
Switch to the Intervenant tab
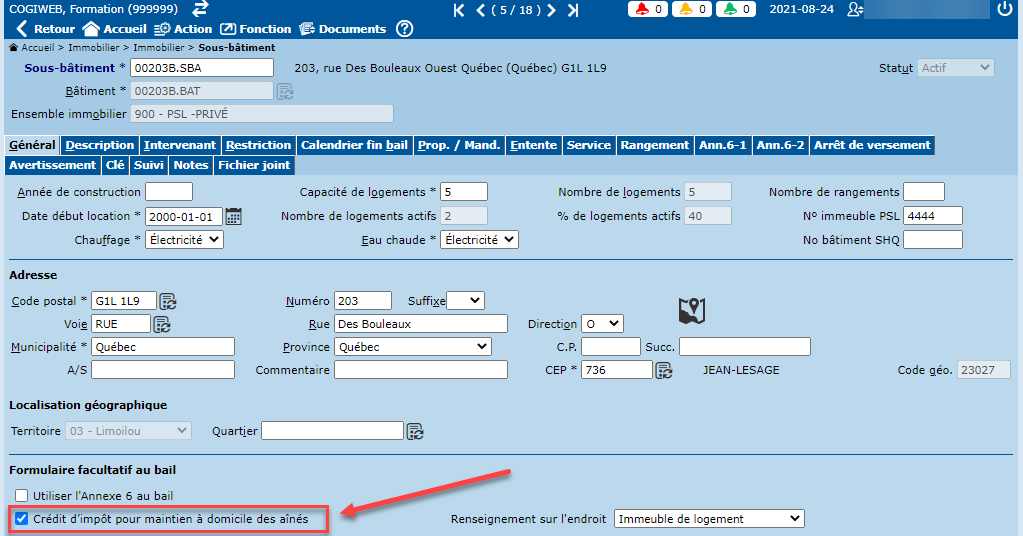(180, 145)
